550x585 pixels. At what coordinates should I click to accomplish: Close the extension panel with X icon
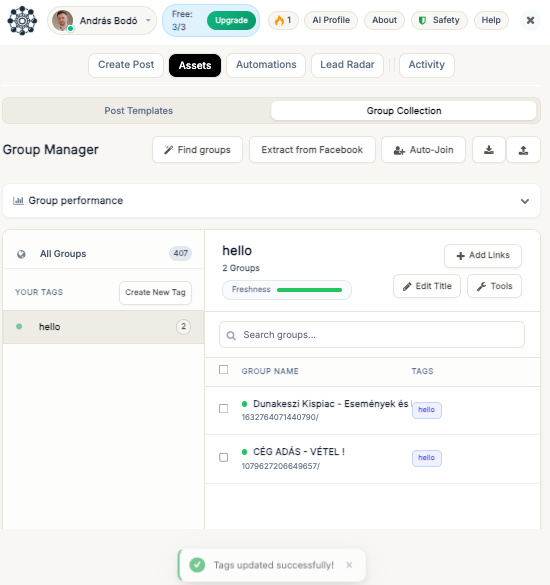pyautogui.click(x=530, y=20)
